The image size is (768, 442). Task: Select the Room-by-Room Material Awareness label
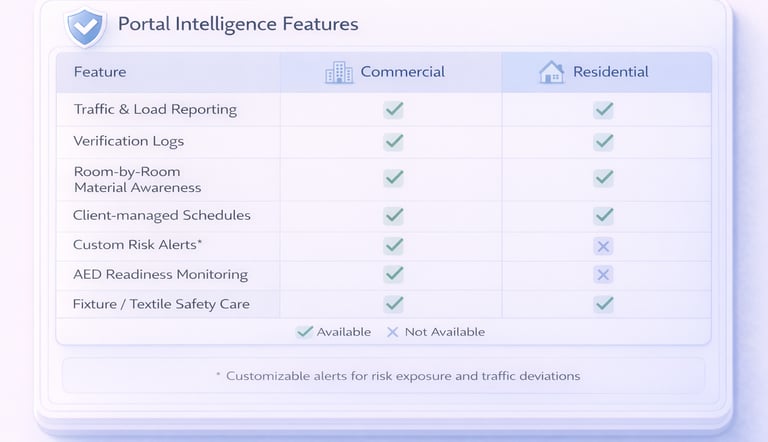(x=137, y=179)
